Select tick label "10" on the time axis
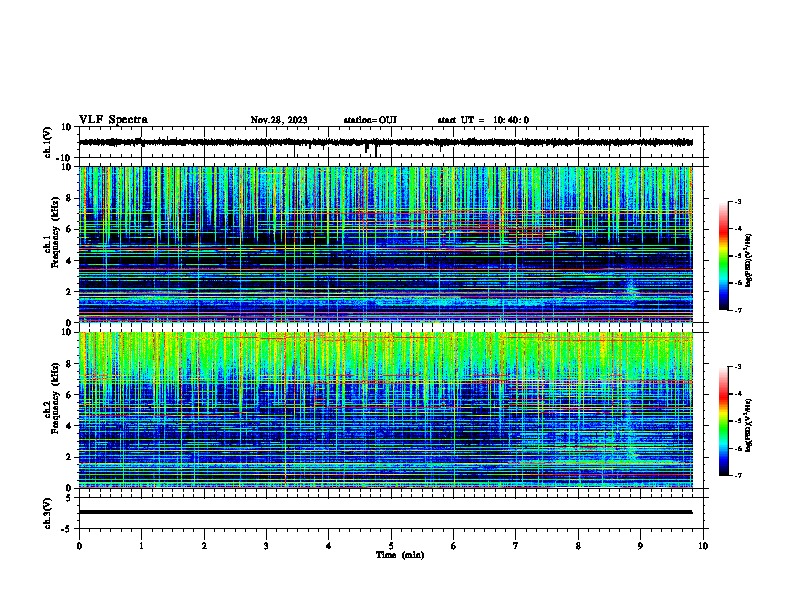Screen dimensions: 792x612 [703, 546]
